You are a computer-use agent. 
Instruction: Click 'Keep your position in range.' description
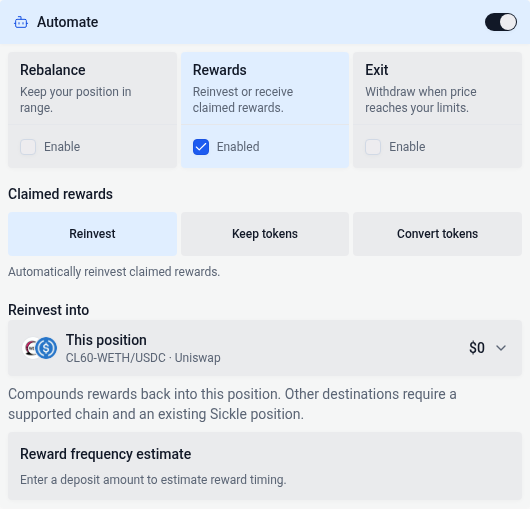(x=76, y=100)
